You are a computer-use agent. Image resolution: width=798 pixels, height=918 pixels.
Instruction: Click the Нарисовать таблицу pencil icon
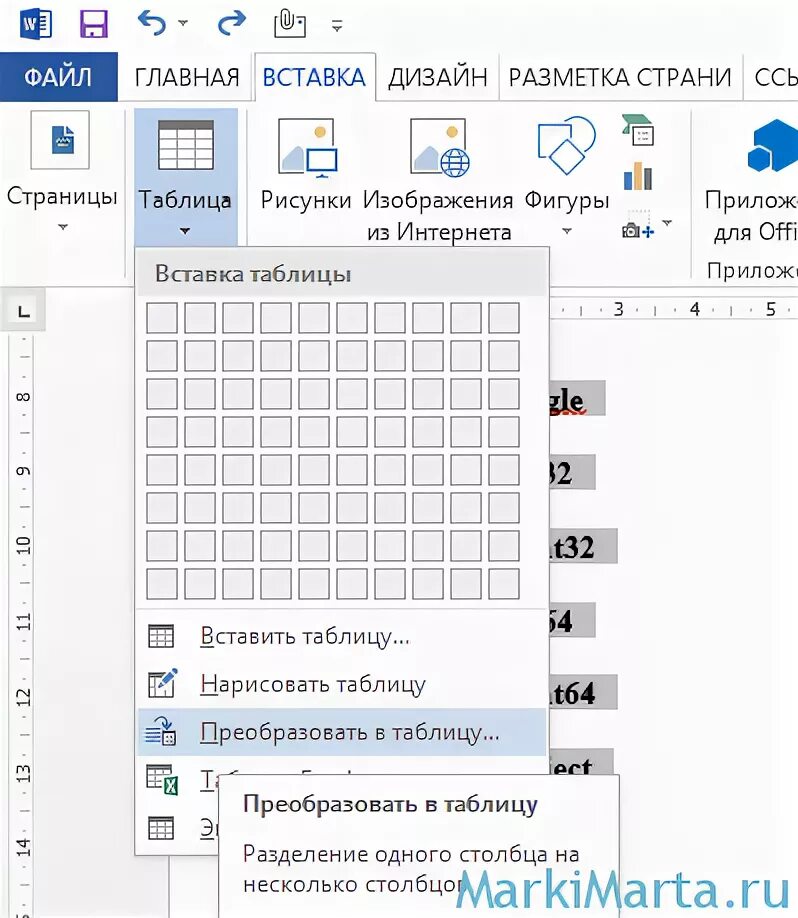(162, 683)
